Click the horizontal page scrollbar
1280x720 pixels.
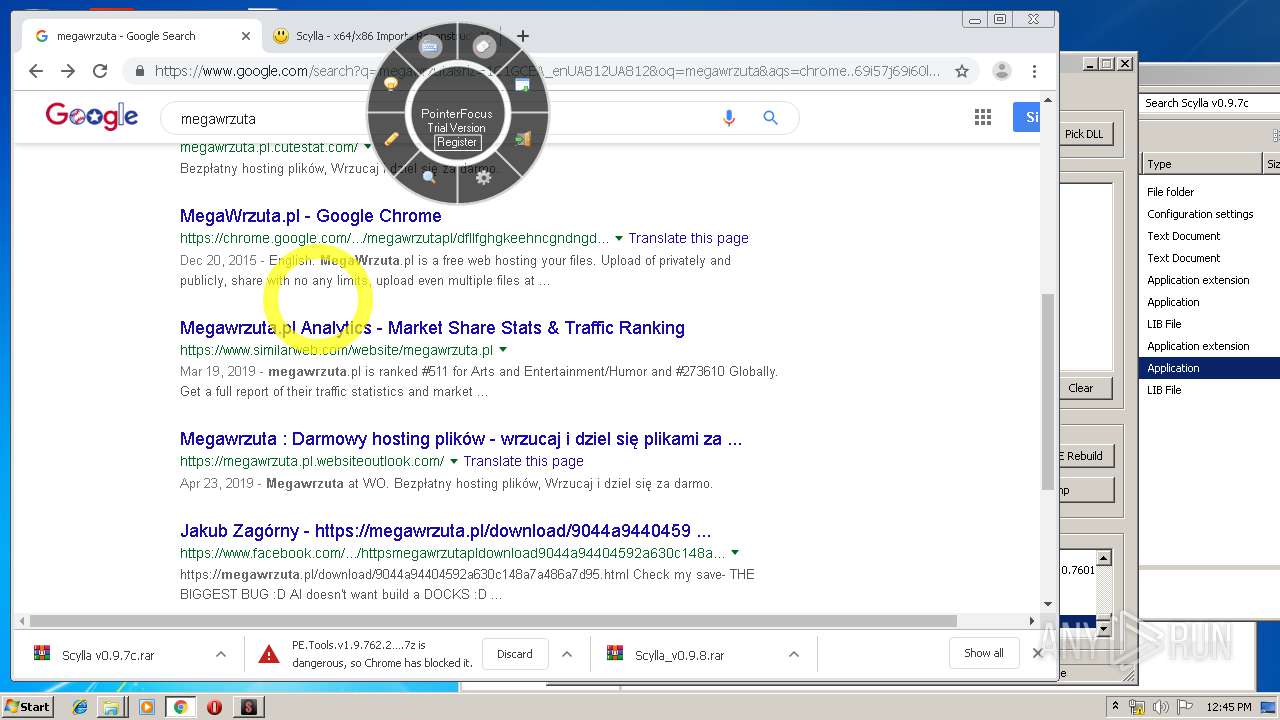click(x=494, y=621)
